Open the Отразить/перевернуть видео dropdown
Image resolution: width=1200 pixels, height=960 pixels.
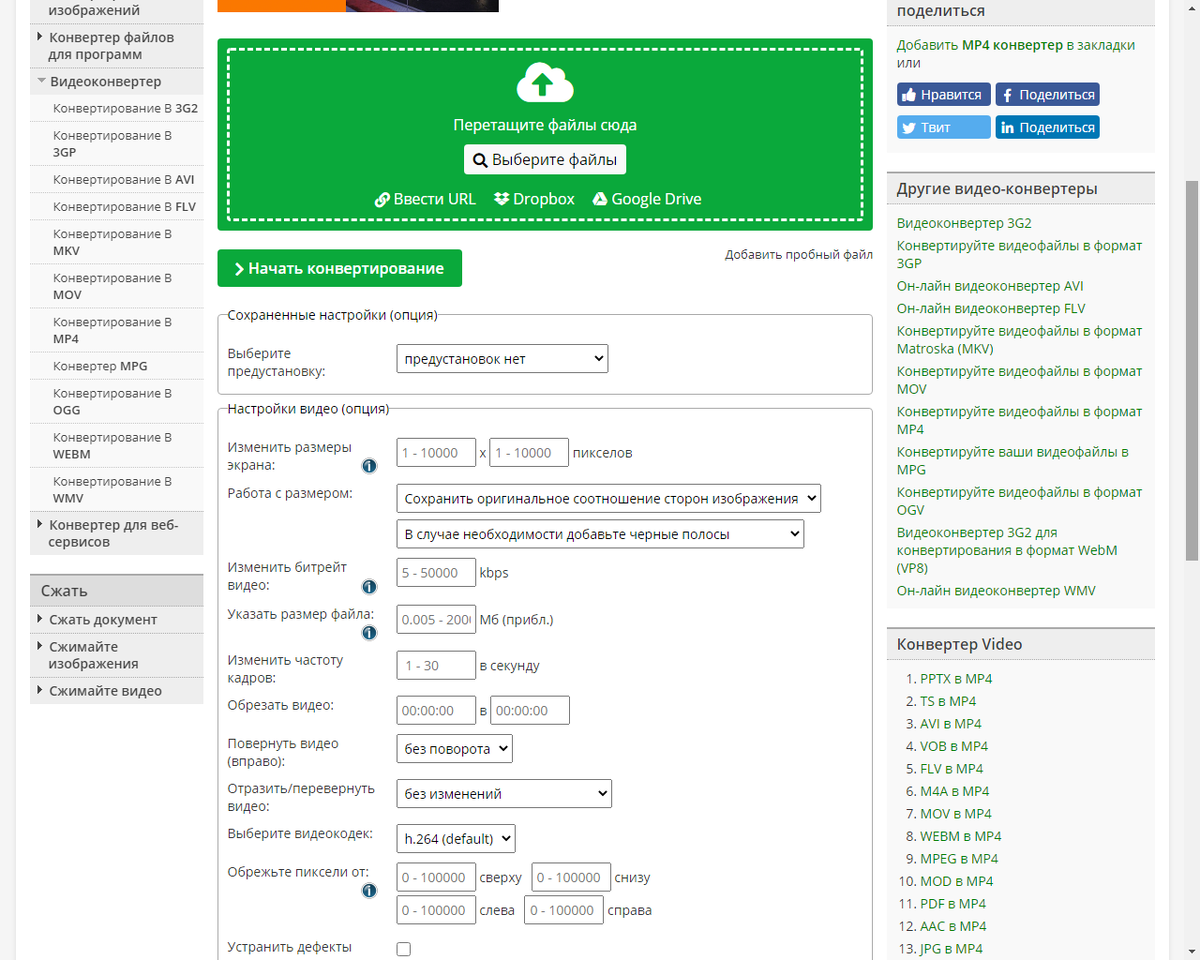click(x=504, y=794)
